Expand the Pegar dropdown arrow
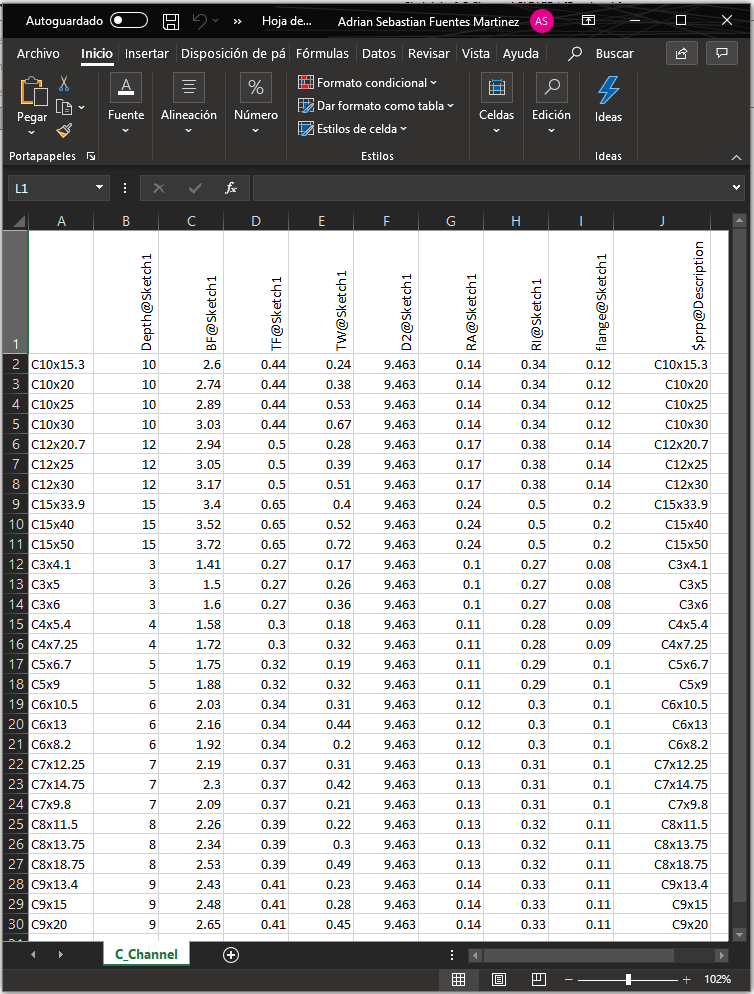This screenshot has width=754, height=994. click(x=32, y=132)
